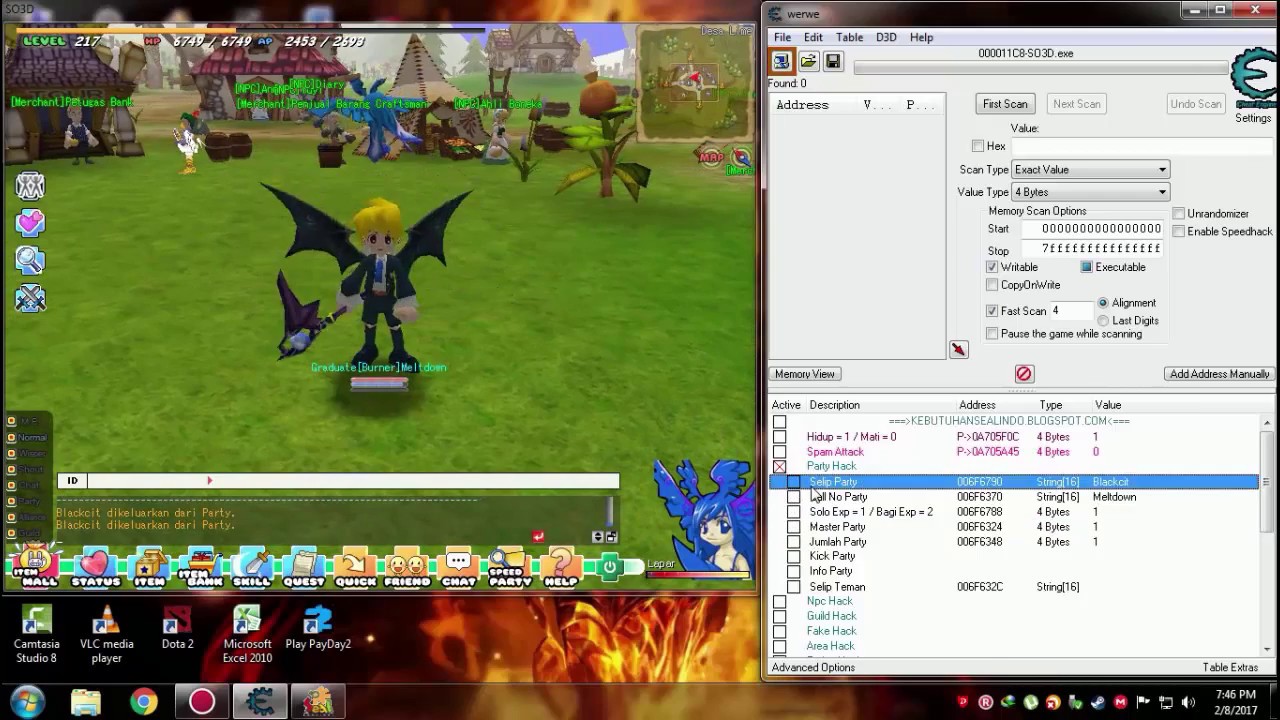The width and height of the screenshot is (1280, 720).
Task: Click the pink heart icon on game left side
Action: coord(30,223)
